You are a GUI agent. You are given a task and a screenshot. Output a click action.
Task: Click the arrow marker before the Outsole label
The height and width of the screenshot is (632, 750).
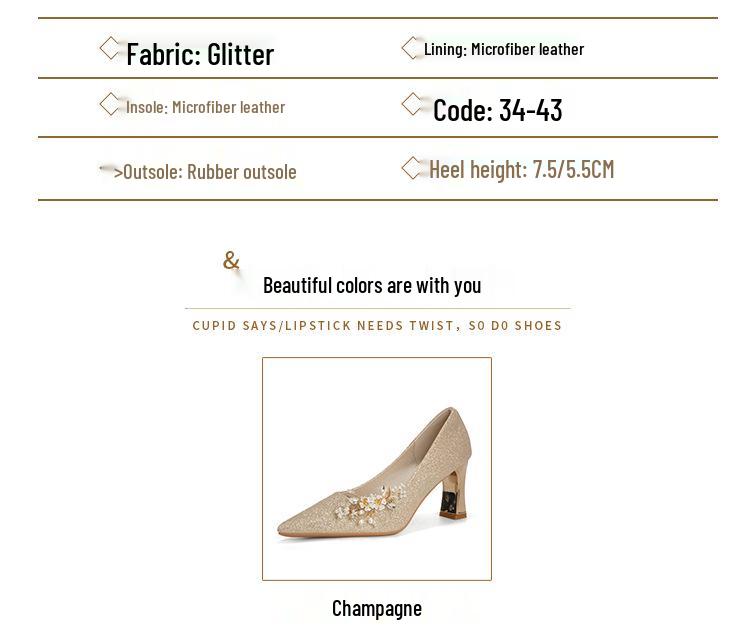110,171
